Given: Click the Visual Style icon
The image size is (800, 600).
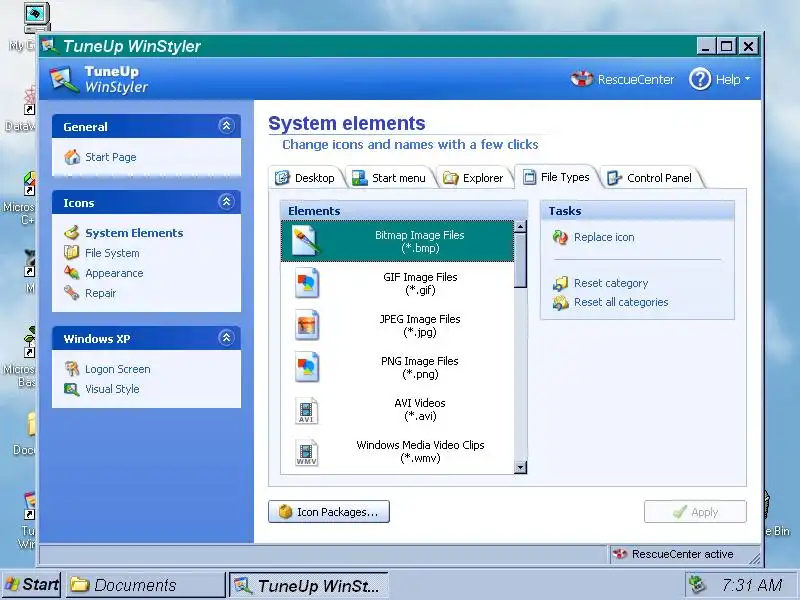Looking at the screenshot, I should [x=71, y=389].
